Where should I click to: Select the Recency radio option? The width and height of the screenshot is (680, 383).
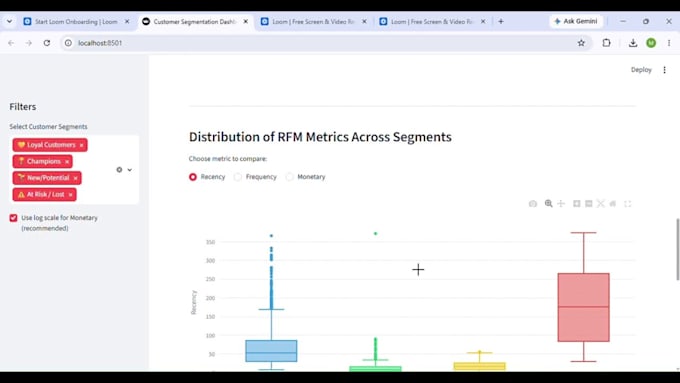tap(193, 177)
